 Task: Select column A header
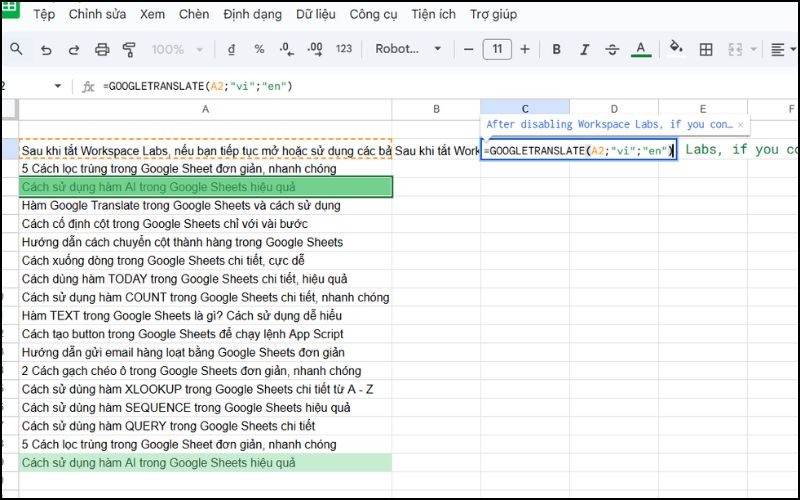[205, 109]
